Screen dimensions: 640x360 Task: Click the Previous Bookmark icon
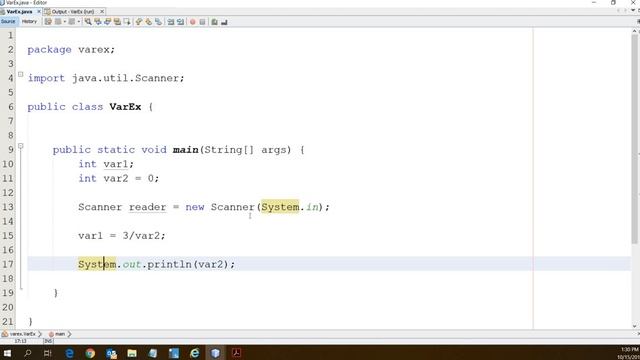139,22
